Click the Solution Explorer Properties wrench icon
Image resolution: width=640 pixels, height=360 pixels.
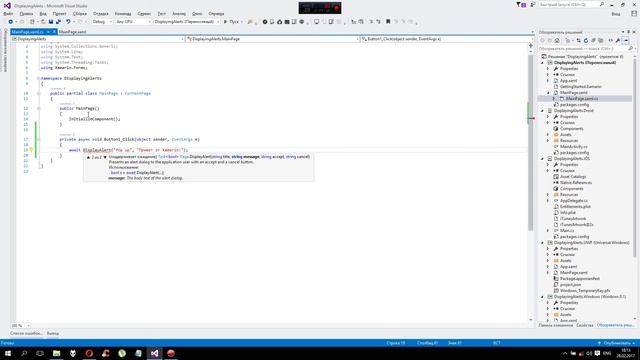[618, 40]
